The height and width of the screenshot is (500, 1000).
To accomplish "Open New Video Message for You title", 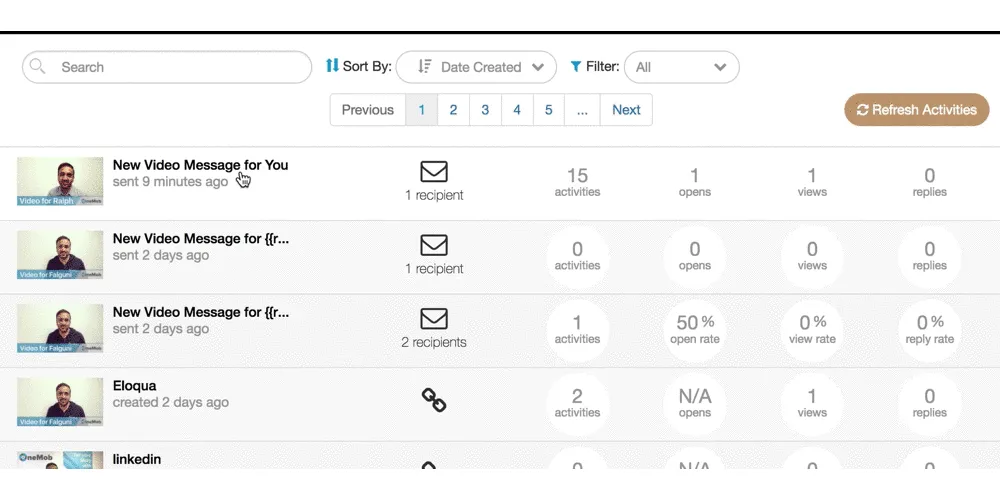I will tap(200, 165).
